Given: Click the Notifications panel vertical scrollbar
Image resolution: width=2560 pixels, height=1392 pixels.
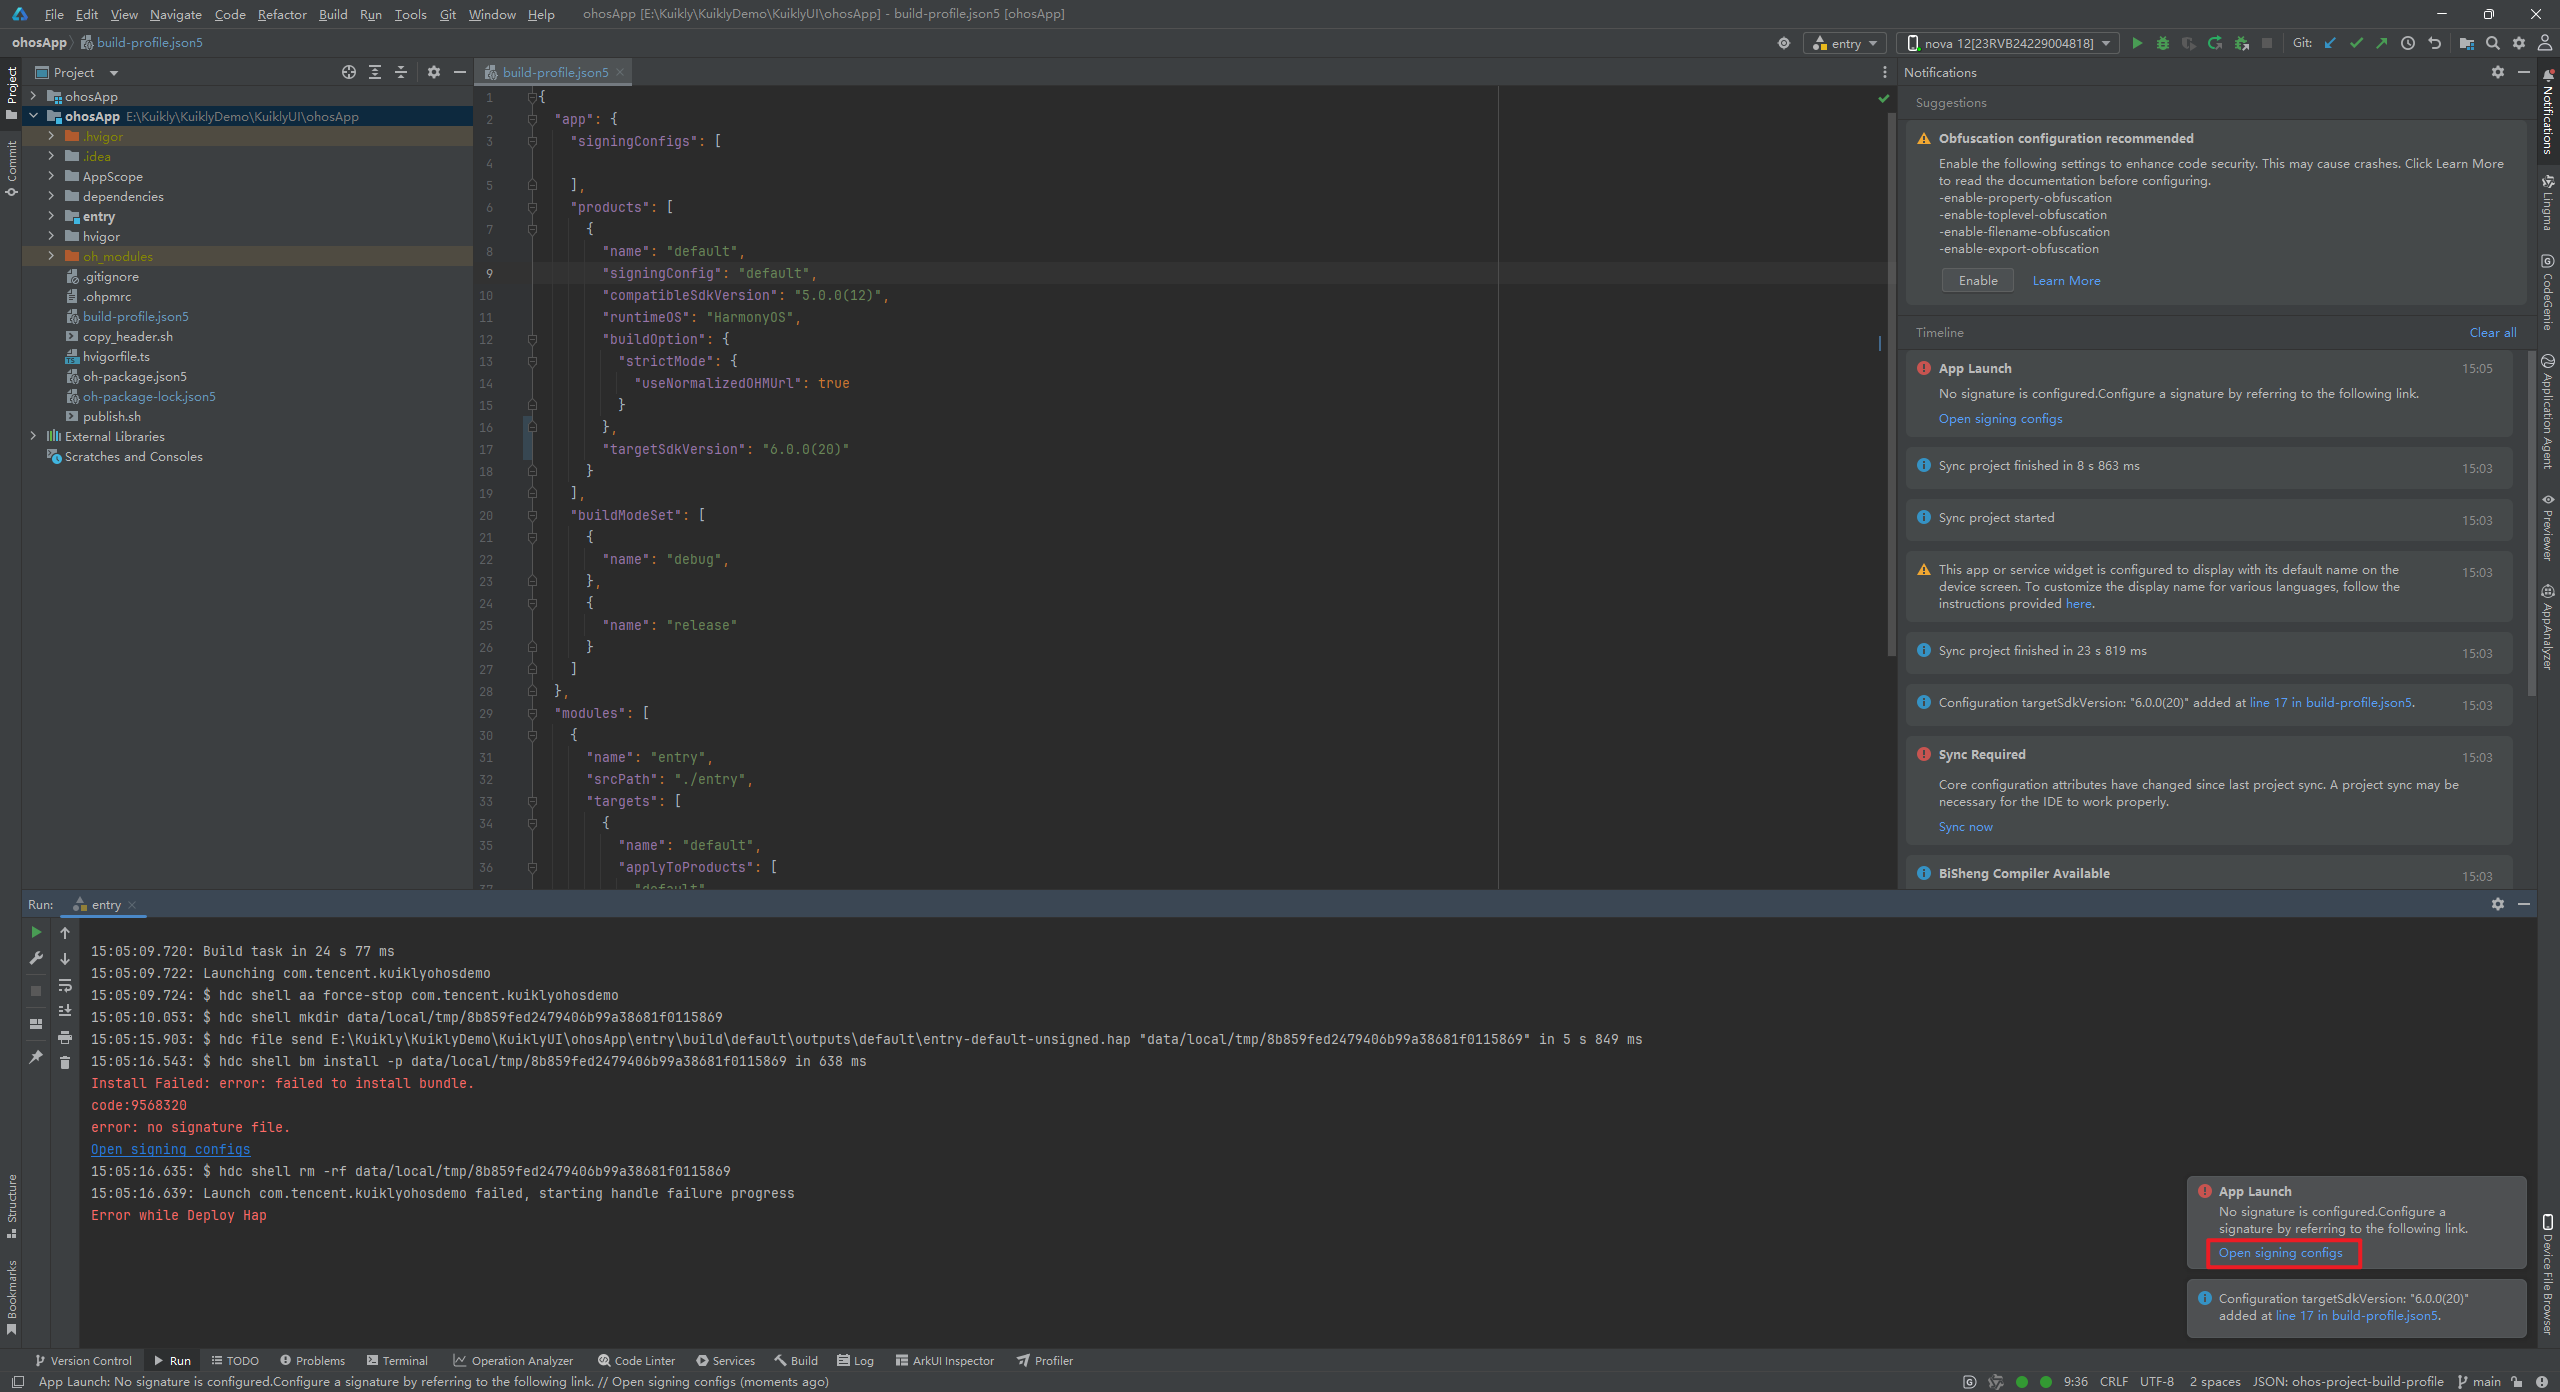Looking at the screenshot, I should pos(2530,520).
